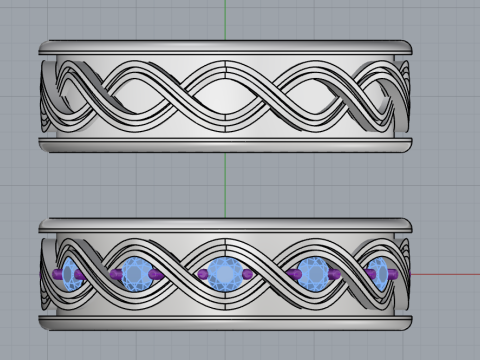
Task: Select the rightmost blue gemstone on lower ring
Action: point(379,275)
